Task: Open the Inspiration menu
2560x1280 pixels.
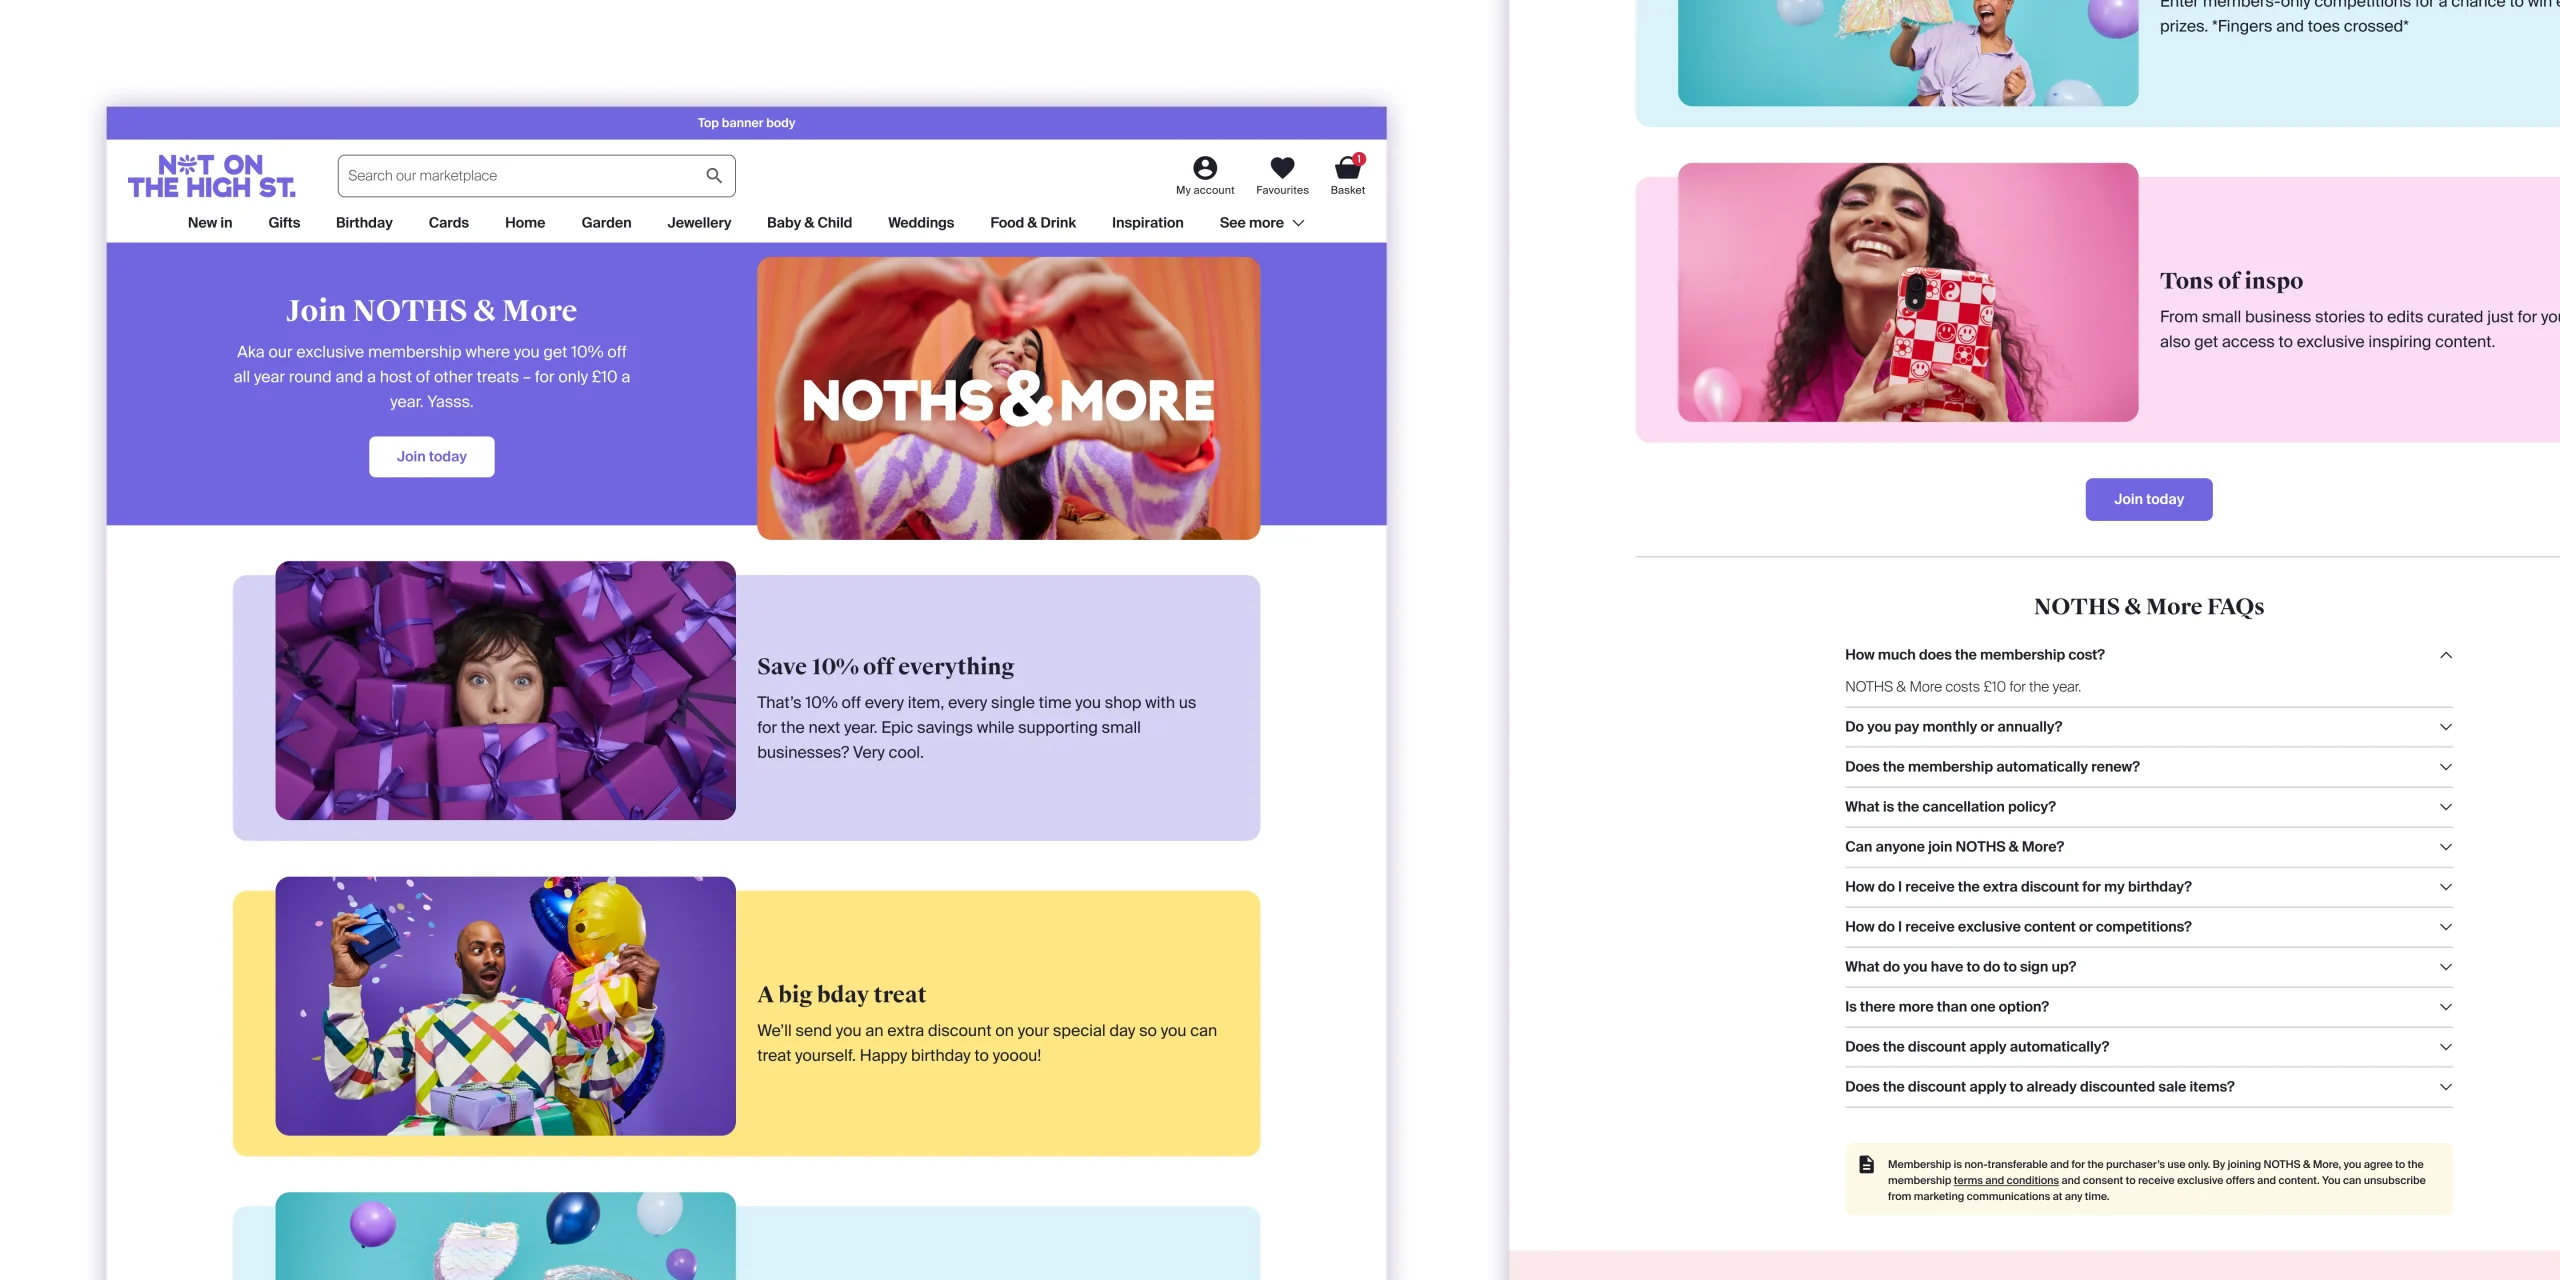Action: pyautogui.click(x=1148, y=223)
